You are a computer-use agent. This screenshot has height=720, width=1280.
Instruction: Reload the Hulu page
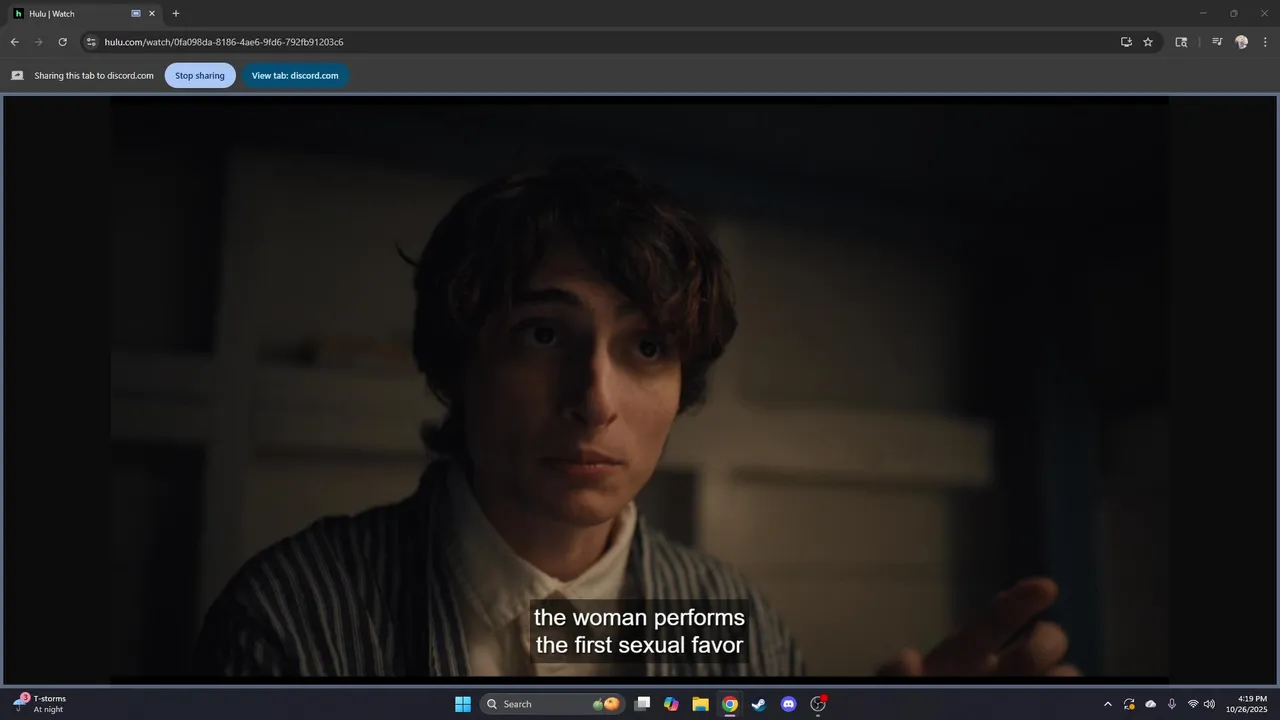coord(62,42)
